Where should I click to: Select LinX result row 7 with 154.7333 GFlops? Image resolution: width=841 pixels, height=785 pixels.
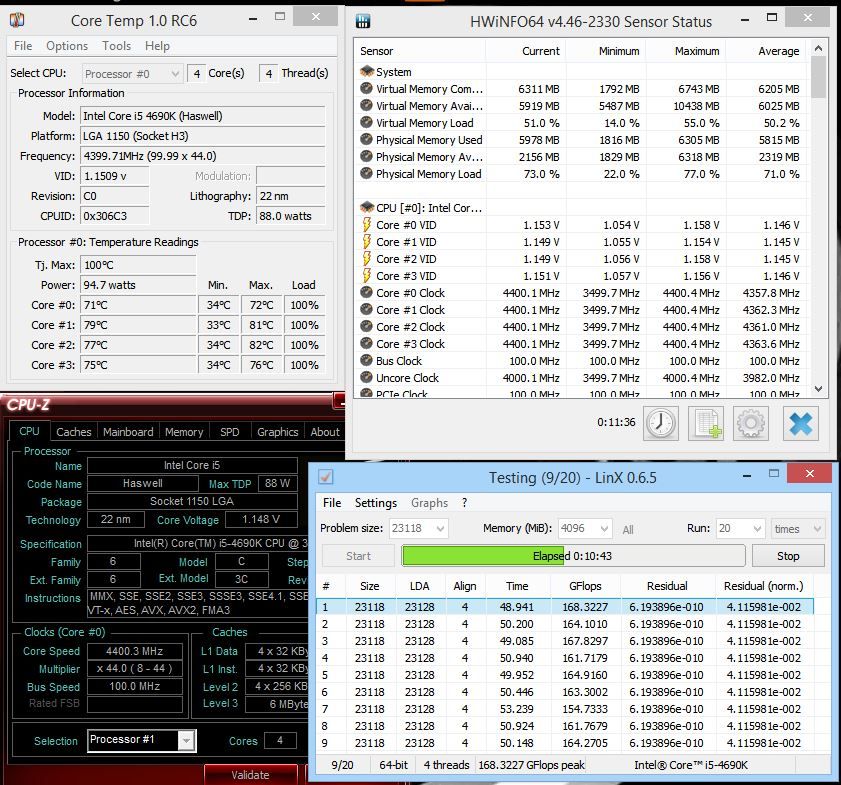pos(565,709)
